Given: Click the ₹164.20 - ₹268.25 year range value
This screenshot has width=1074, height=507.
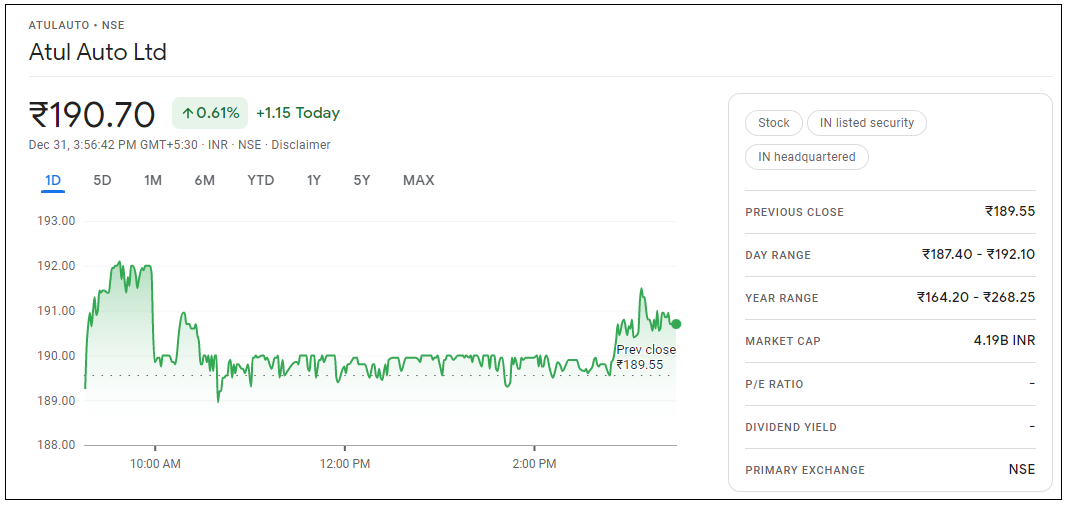Looking at the screenshot, I should tap(976, 297).
